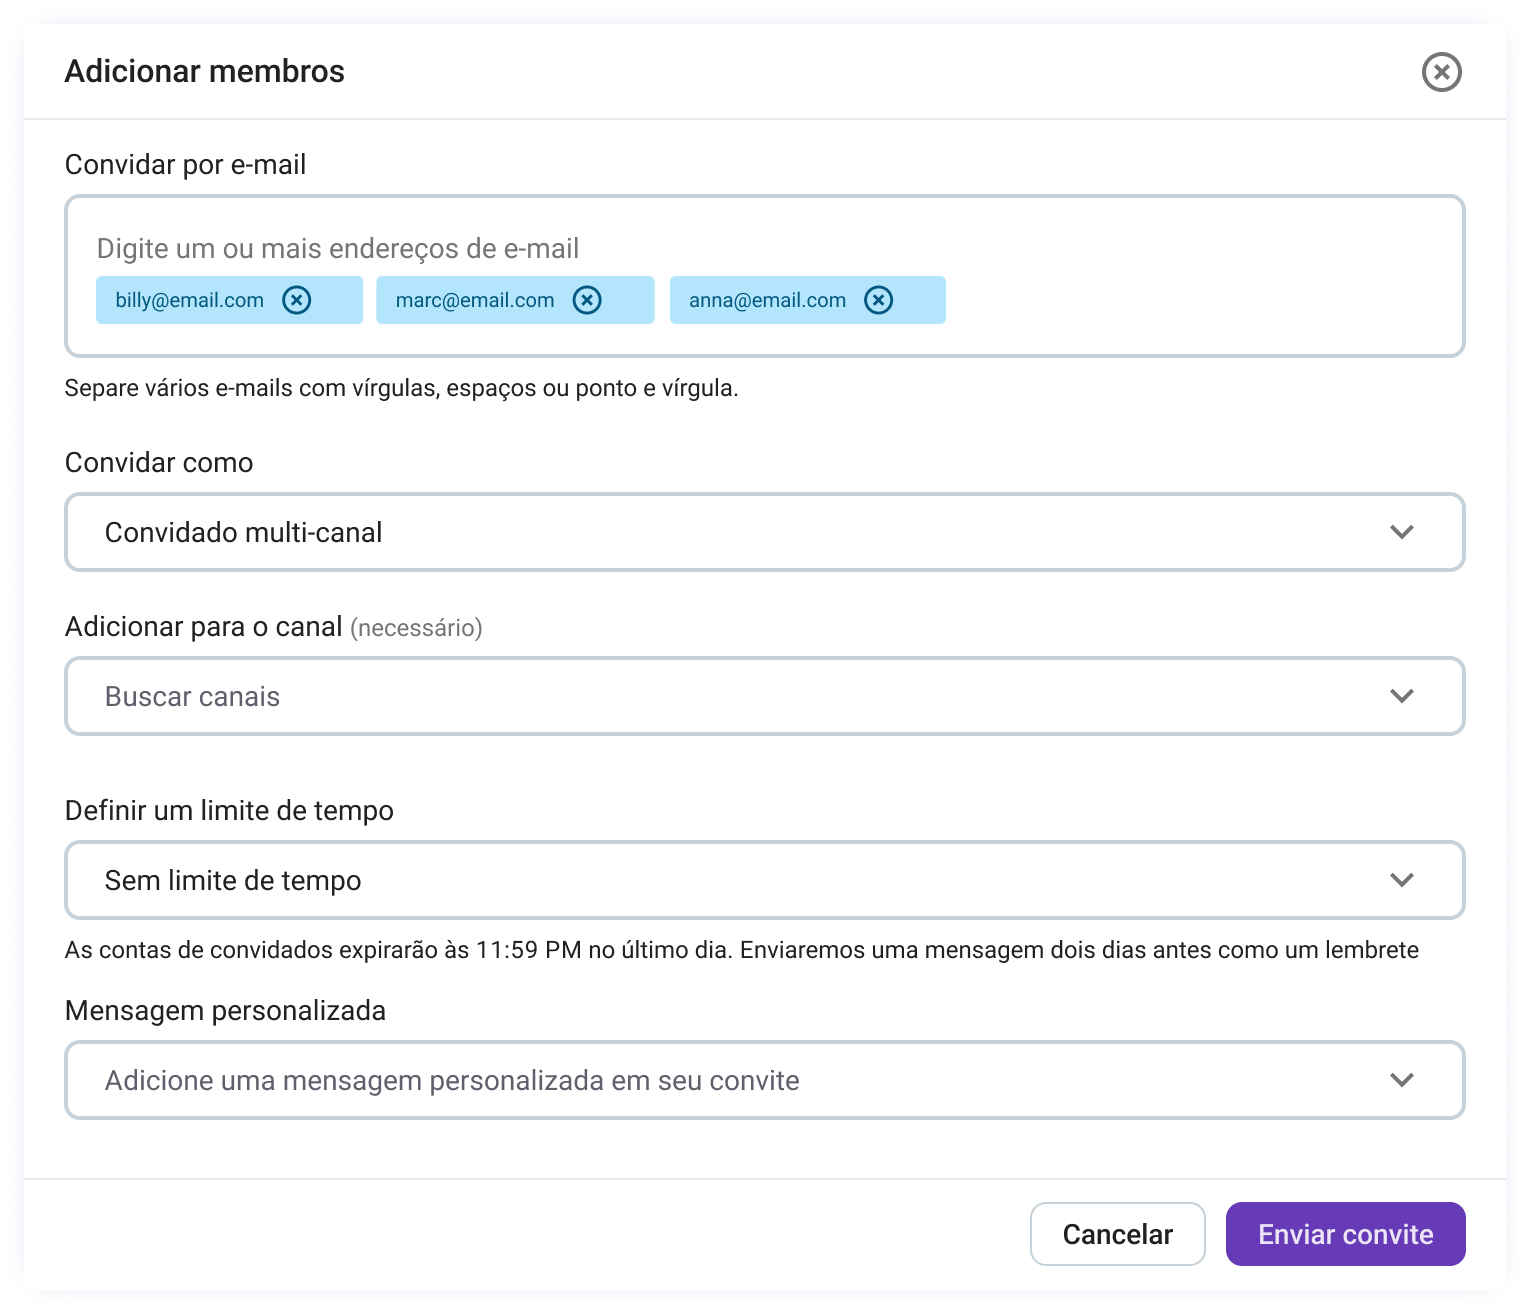Click the chevron in Convidar como field
The width and height of the screenshot is (1530, 1314).
click(x=1402, y=532)
